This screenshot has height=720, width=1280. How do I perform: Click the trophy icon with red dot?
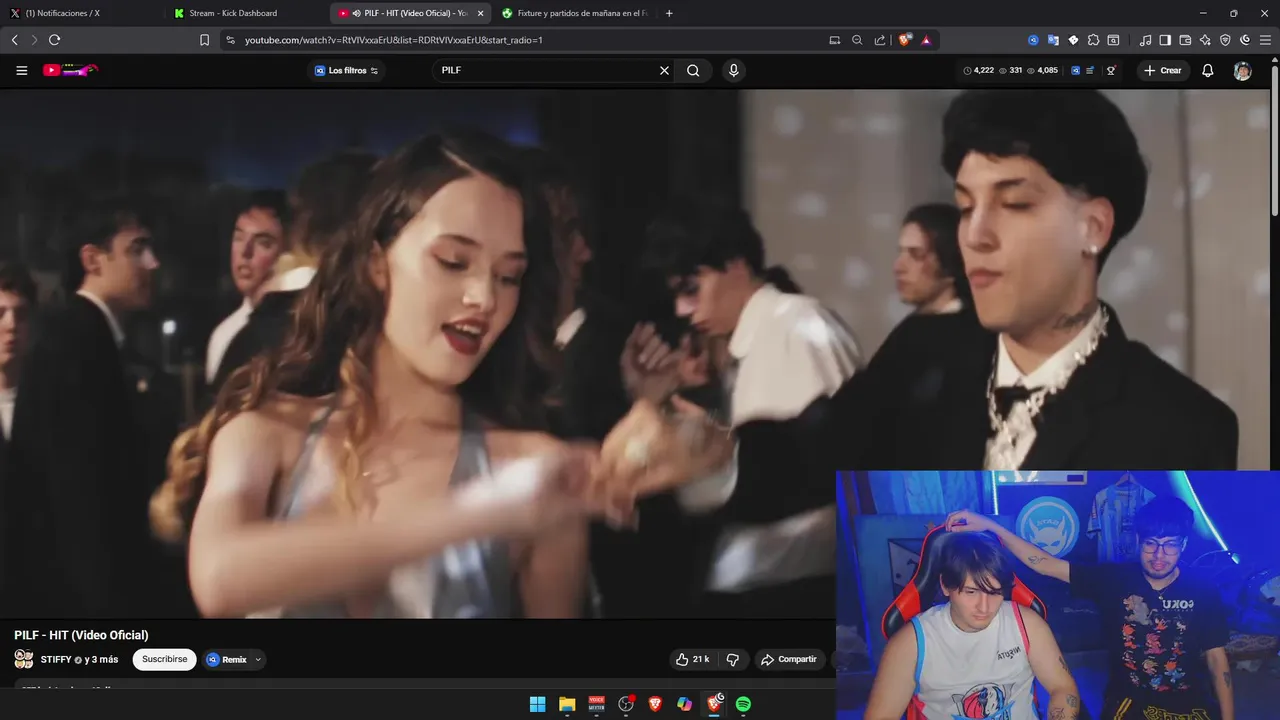[1111, 70]
